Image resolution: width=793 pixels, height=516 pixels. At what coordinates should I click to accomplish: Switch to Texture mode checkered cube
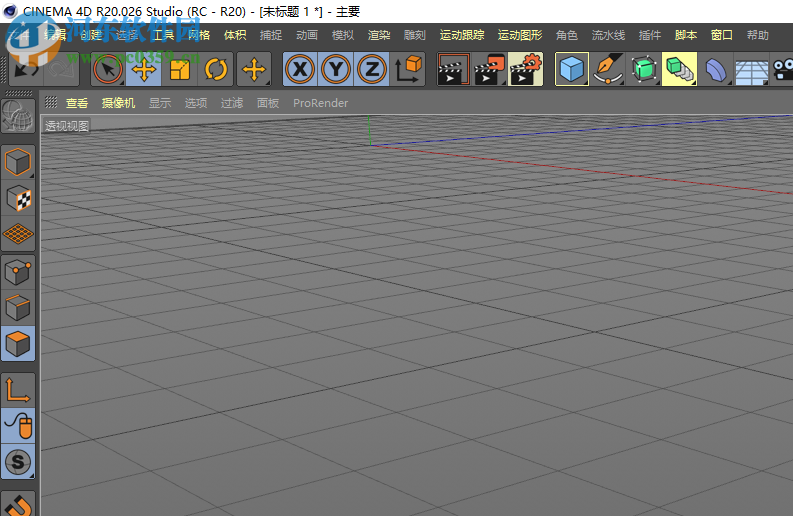point(18,198)
